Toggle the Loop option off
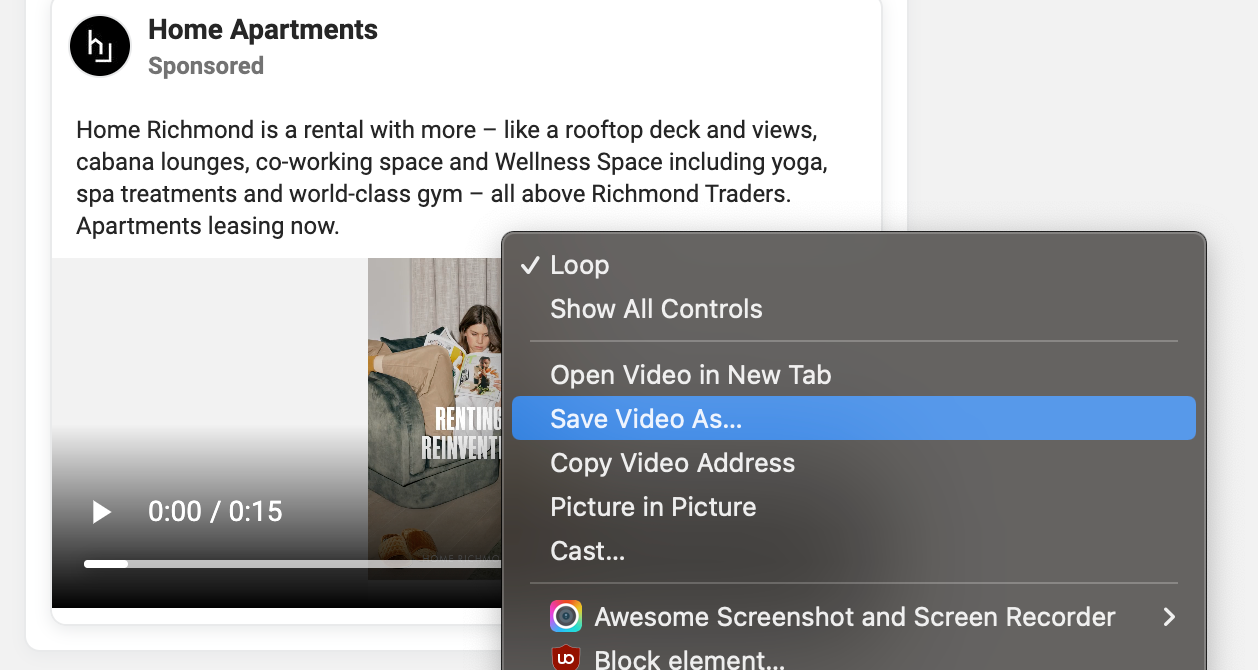This screenshot has height=670, width=1258. [579, 265]
